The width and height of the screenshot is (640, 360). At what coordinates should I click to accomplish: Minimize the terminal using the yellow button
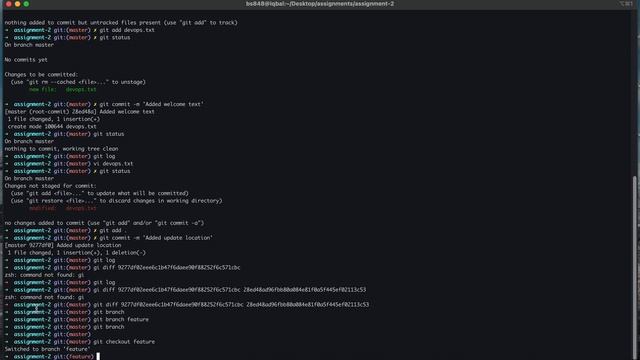[18, 4]
